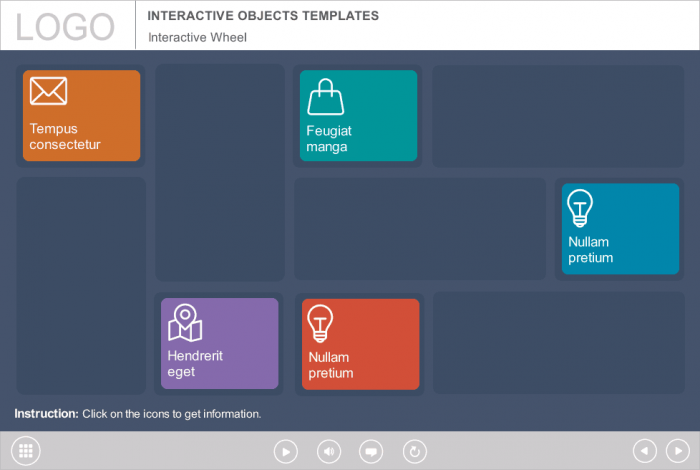The height and width of the screenshot is (470, 700).
Task: Select the "Hendrerit eget" tile label
Action: pos(194,364)
